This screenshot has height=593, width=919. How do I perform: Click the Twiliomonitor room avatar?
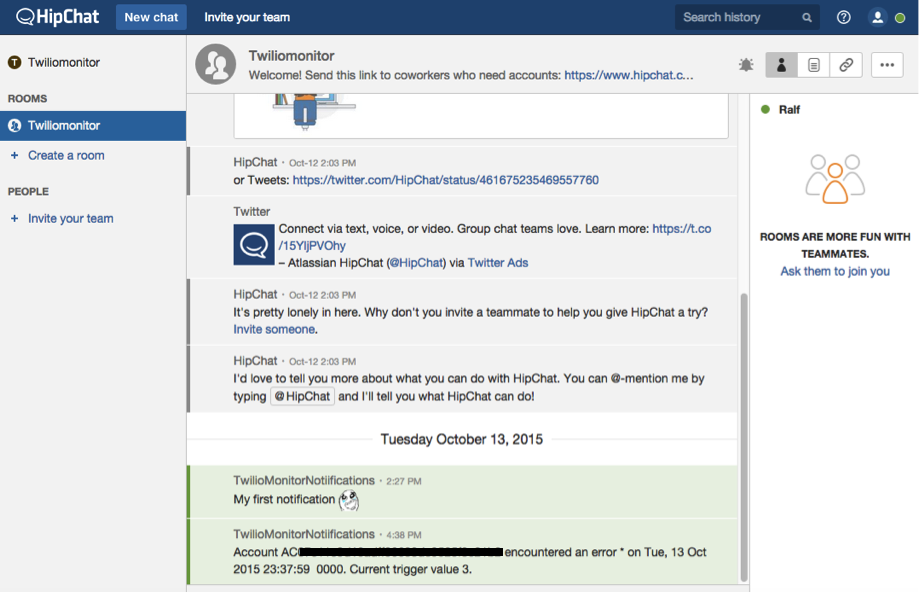[x=216, y=64]
